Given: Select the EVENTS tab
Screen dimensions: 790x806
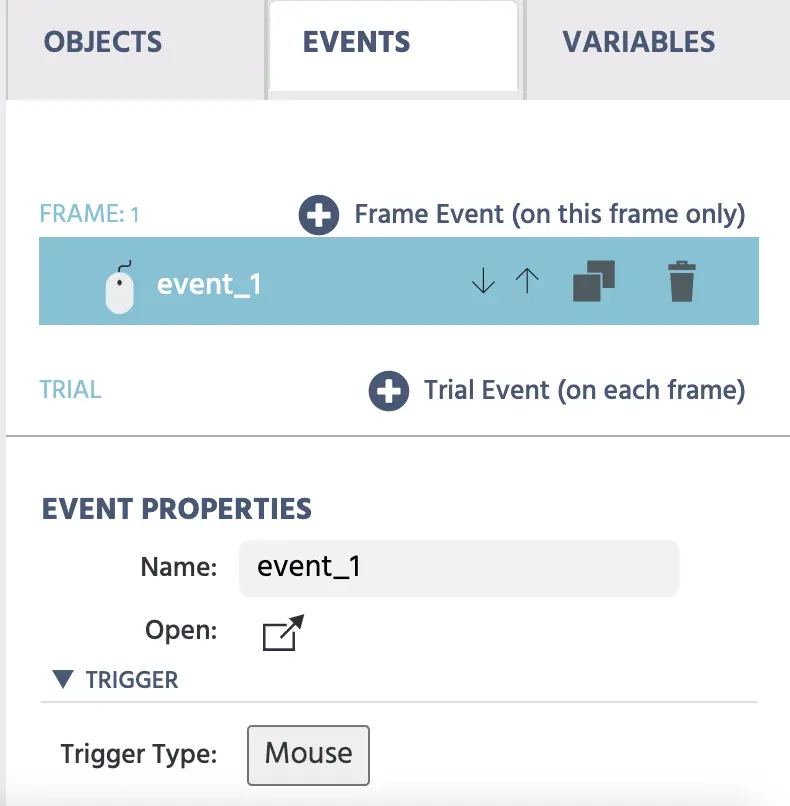Looking at the screenshot, I should coord(356,42).
